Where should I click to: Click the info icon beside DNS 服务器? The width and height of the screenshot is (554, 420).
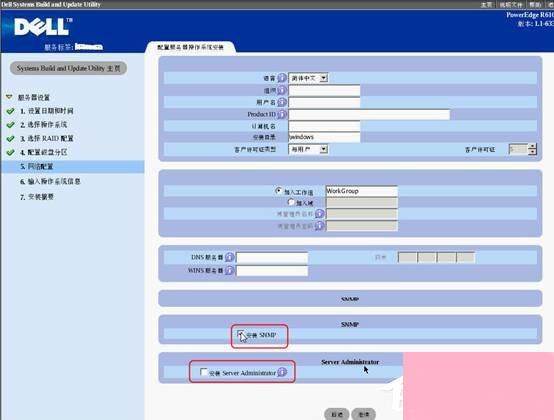pos(229,257)
